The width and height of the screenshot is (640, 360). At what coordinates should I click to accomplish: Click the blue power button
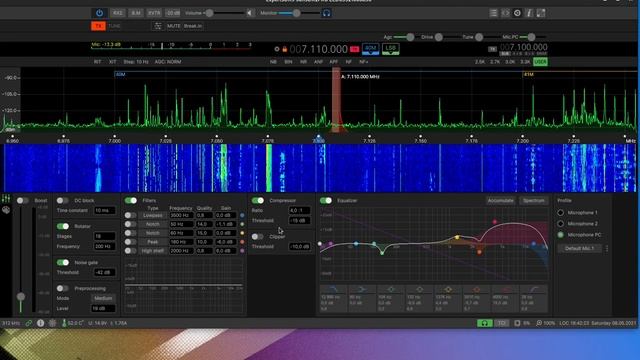coord(99,13)
